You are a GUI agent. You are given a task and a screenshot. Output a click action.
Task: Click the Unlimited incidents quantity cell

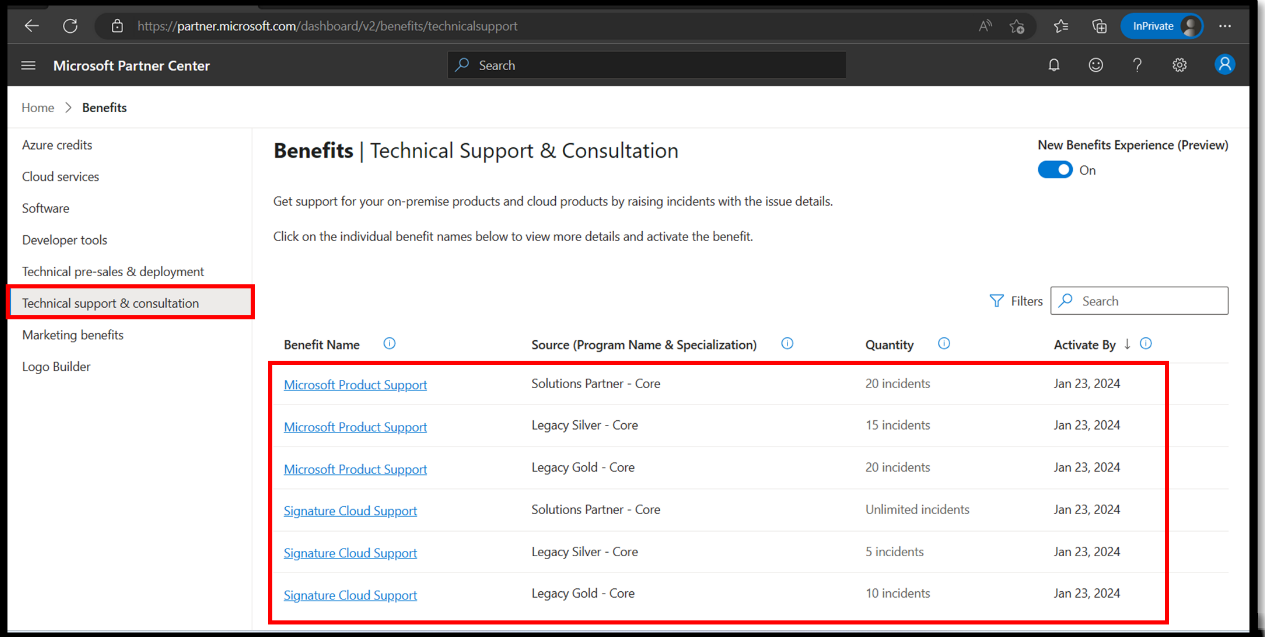click(918, 509)
